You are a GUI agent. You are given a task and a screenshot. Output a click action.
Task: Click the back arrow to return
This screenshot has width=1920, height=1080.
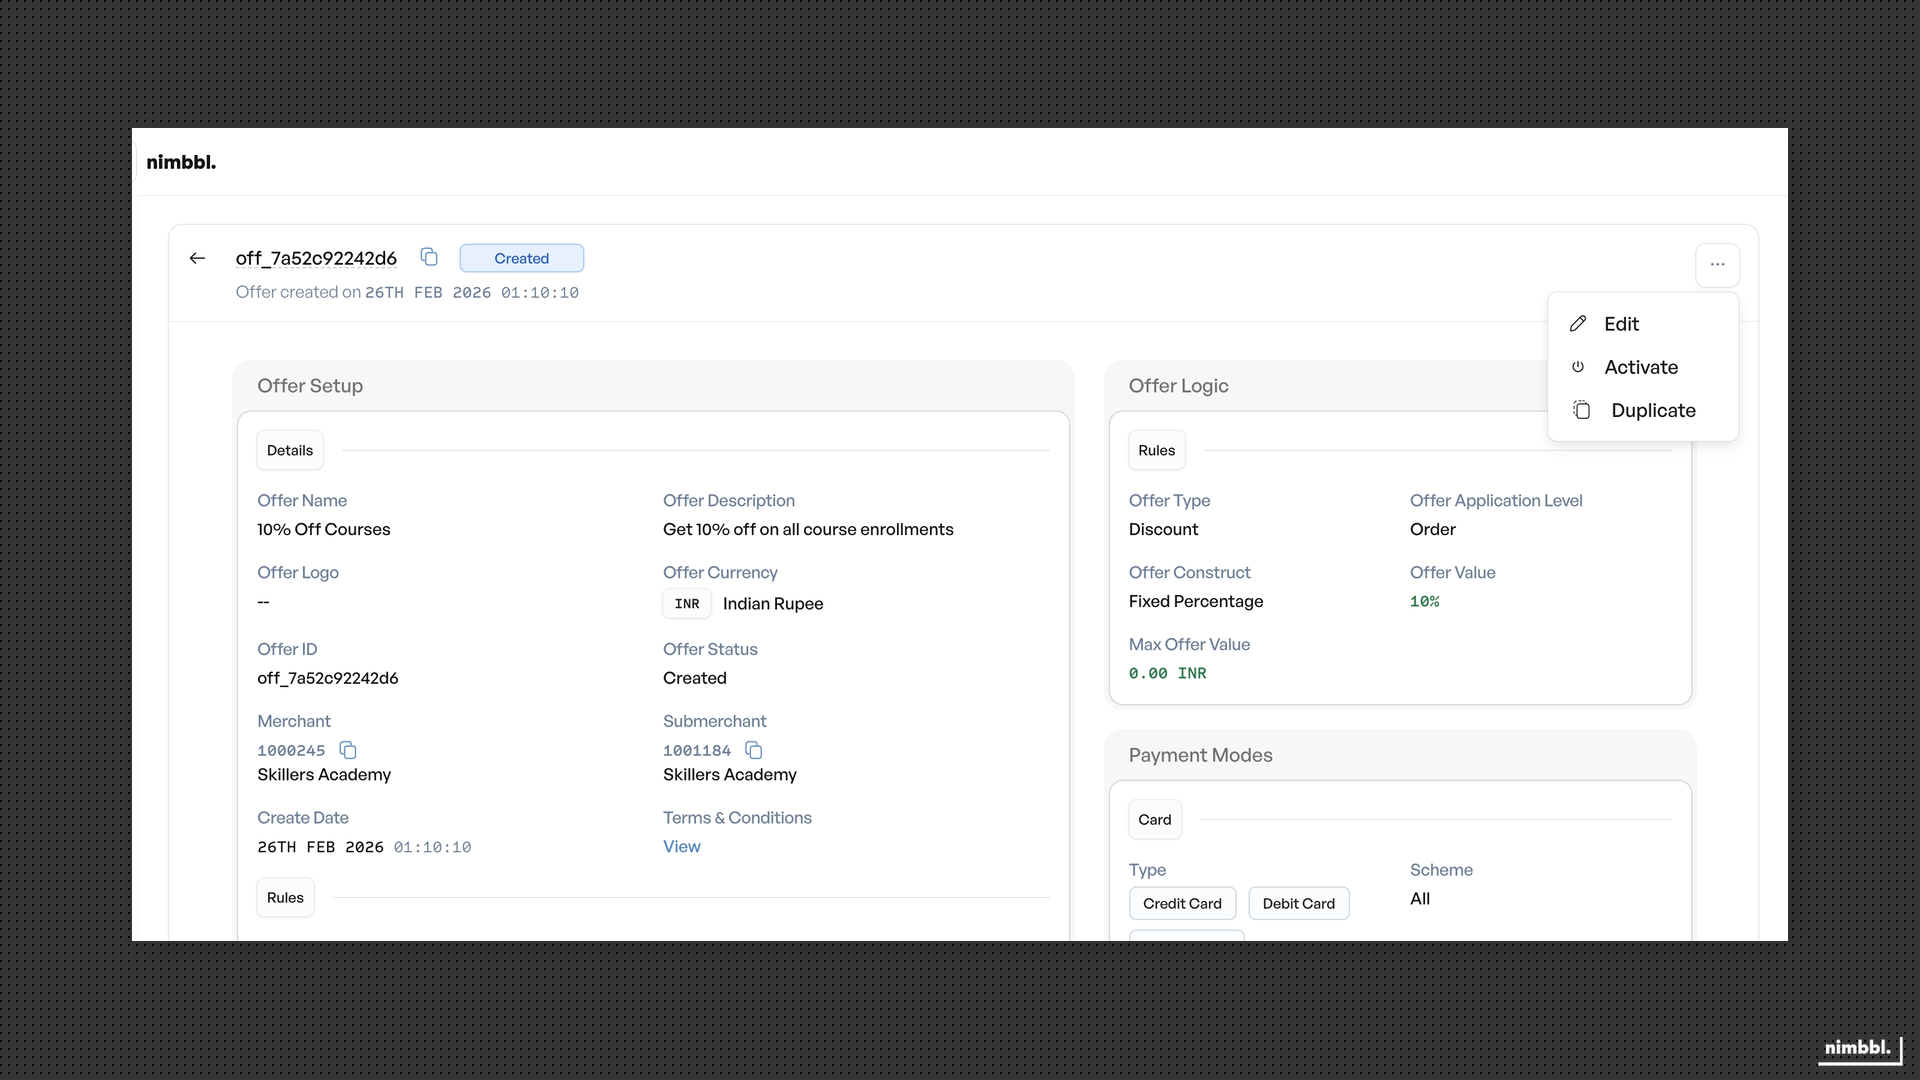[197, 258]
